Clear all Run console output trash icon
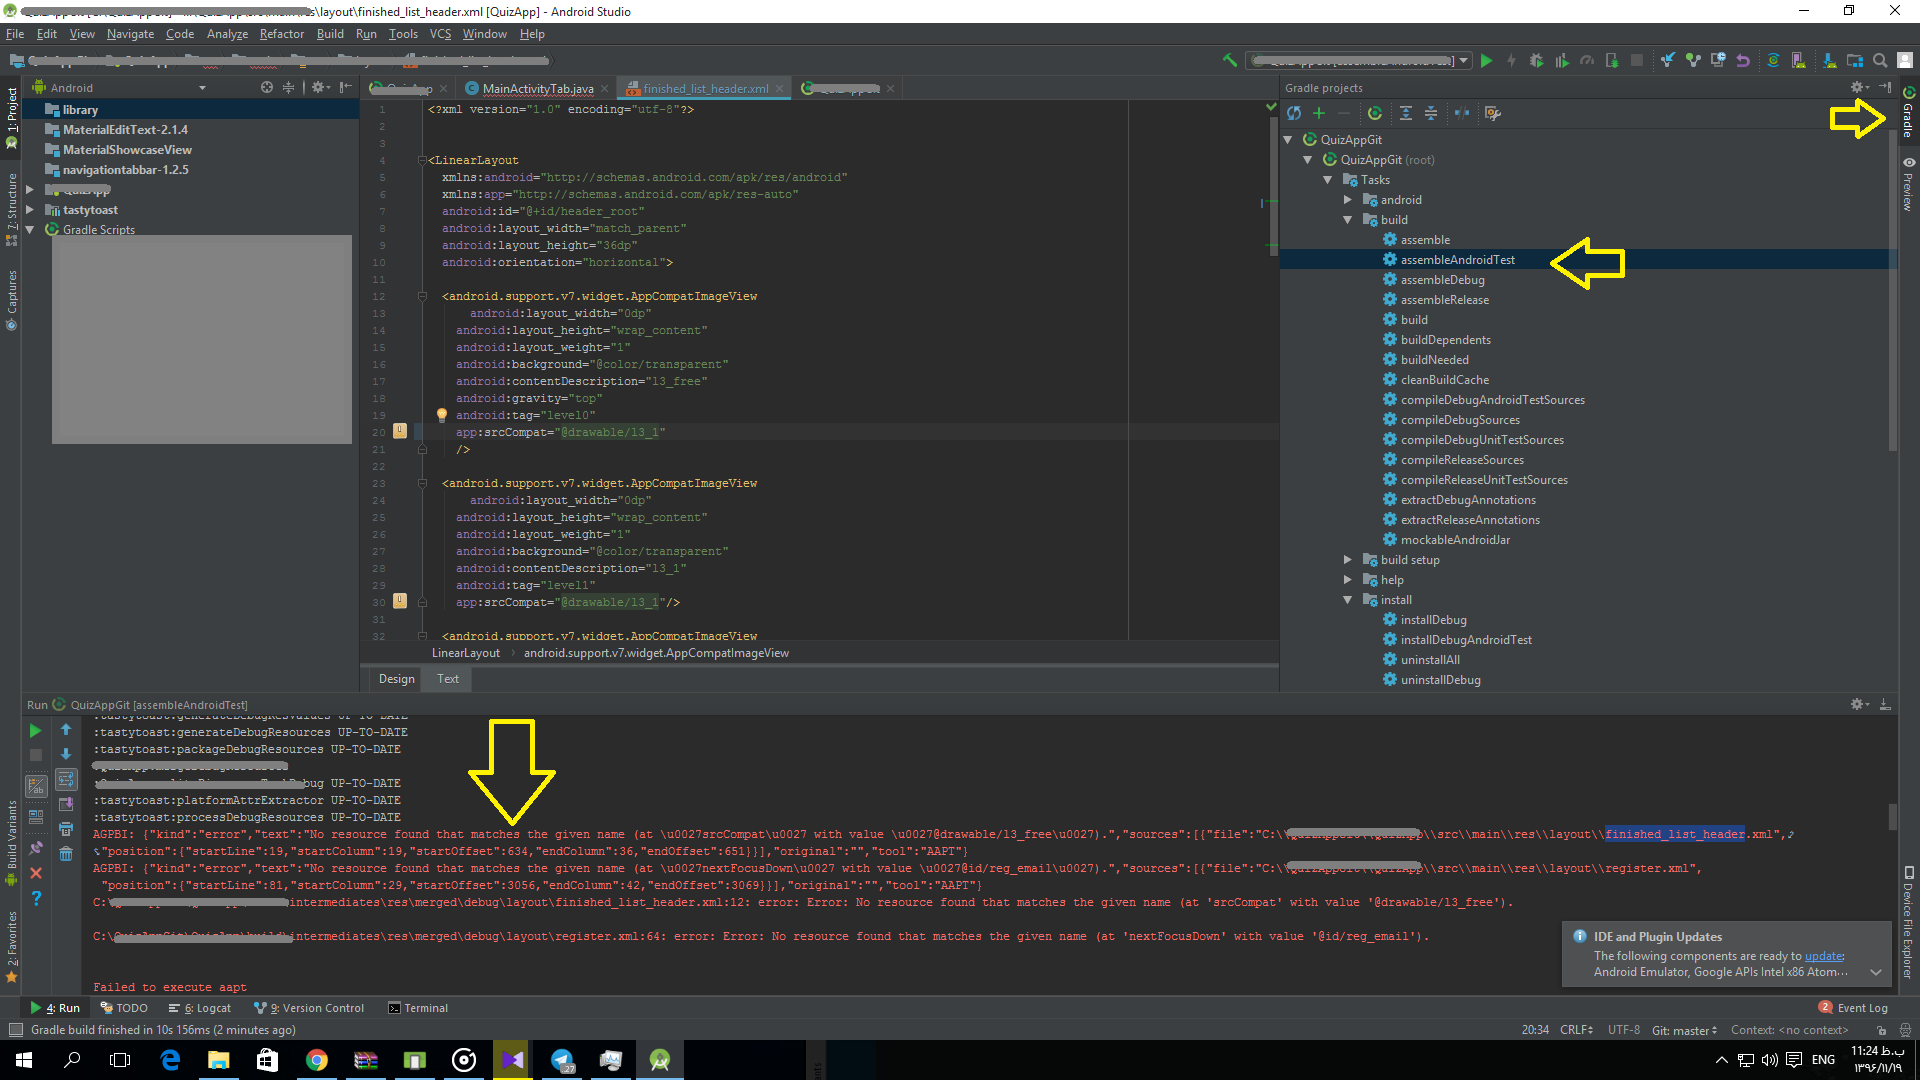 (66, 854)
